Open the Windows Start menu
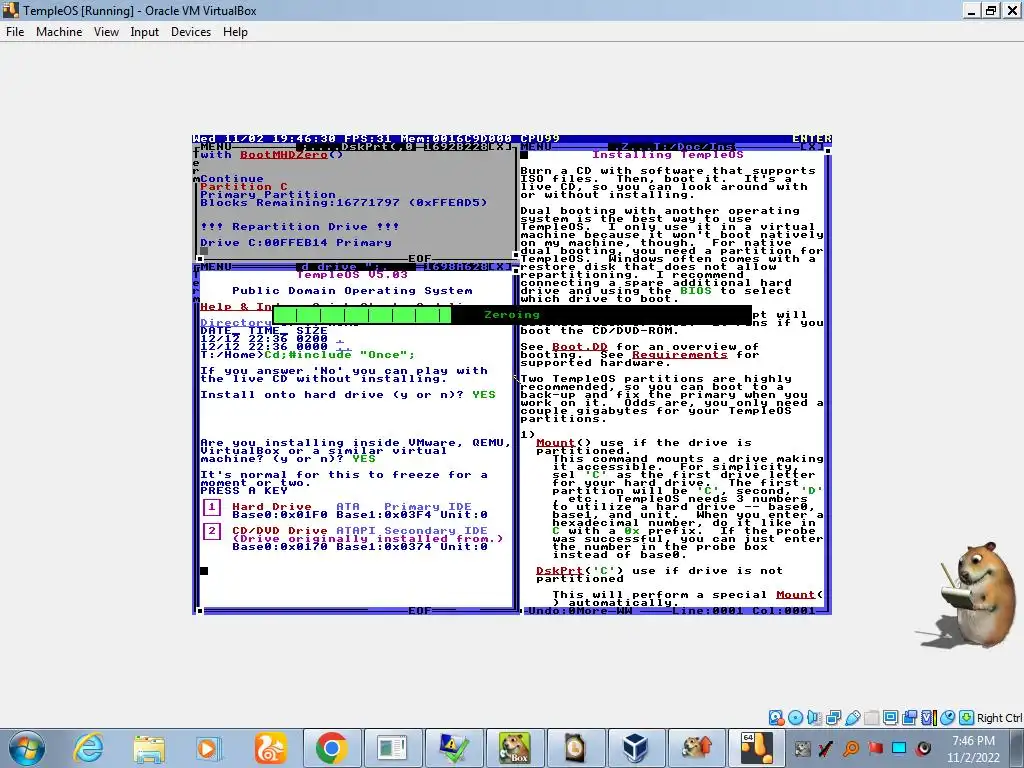Viewport: 1024px width, 768px height. 27,748
